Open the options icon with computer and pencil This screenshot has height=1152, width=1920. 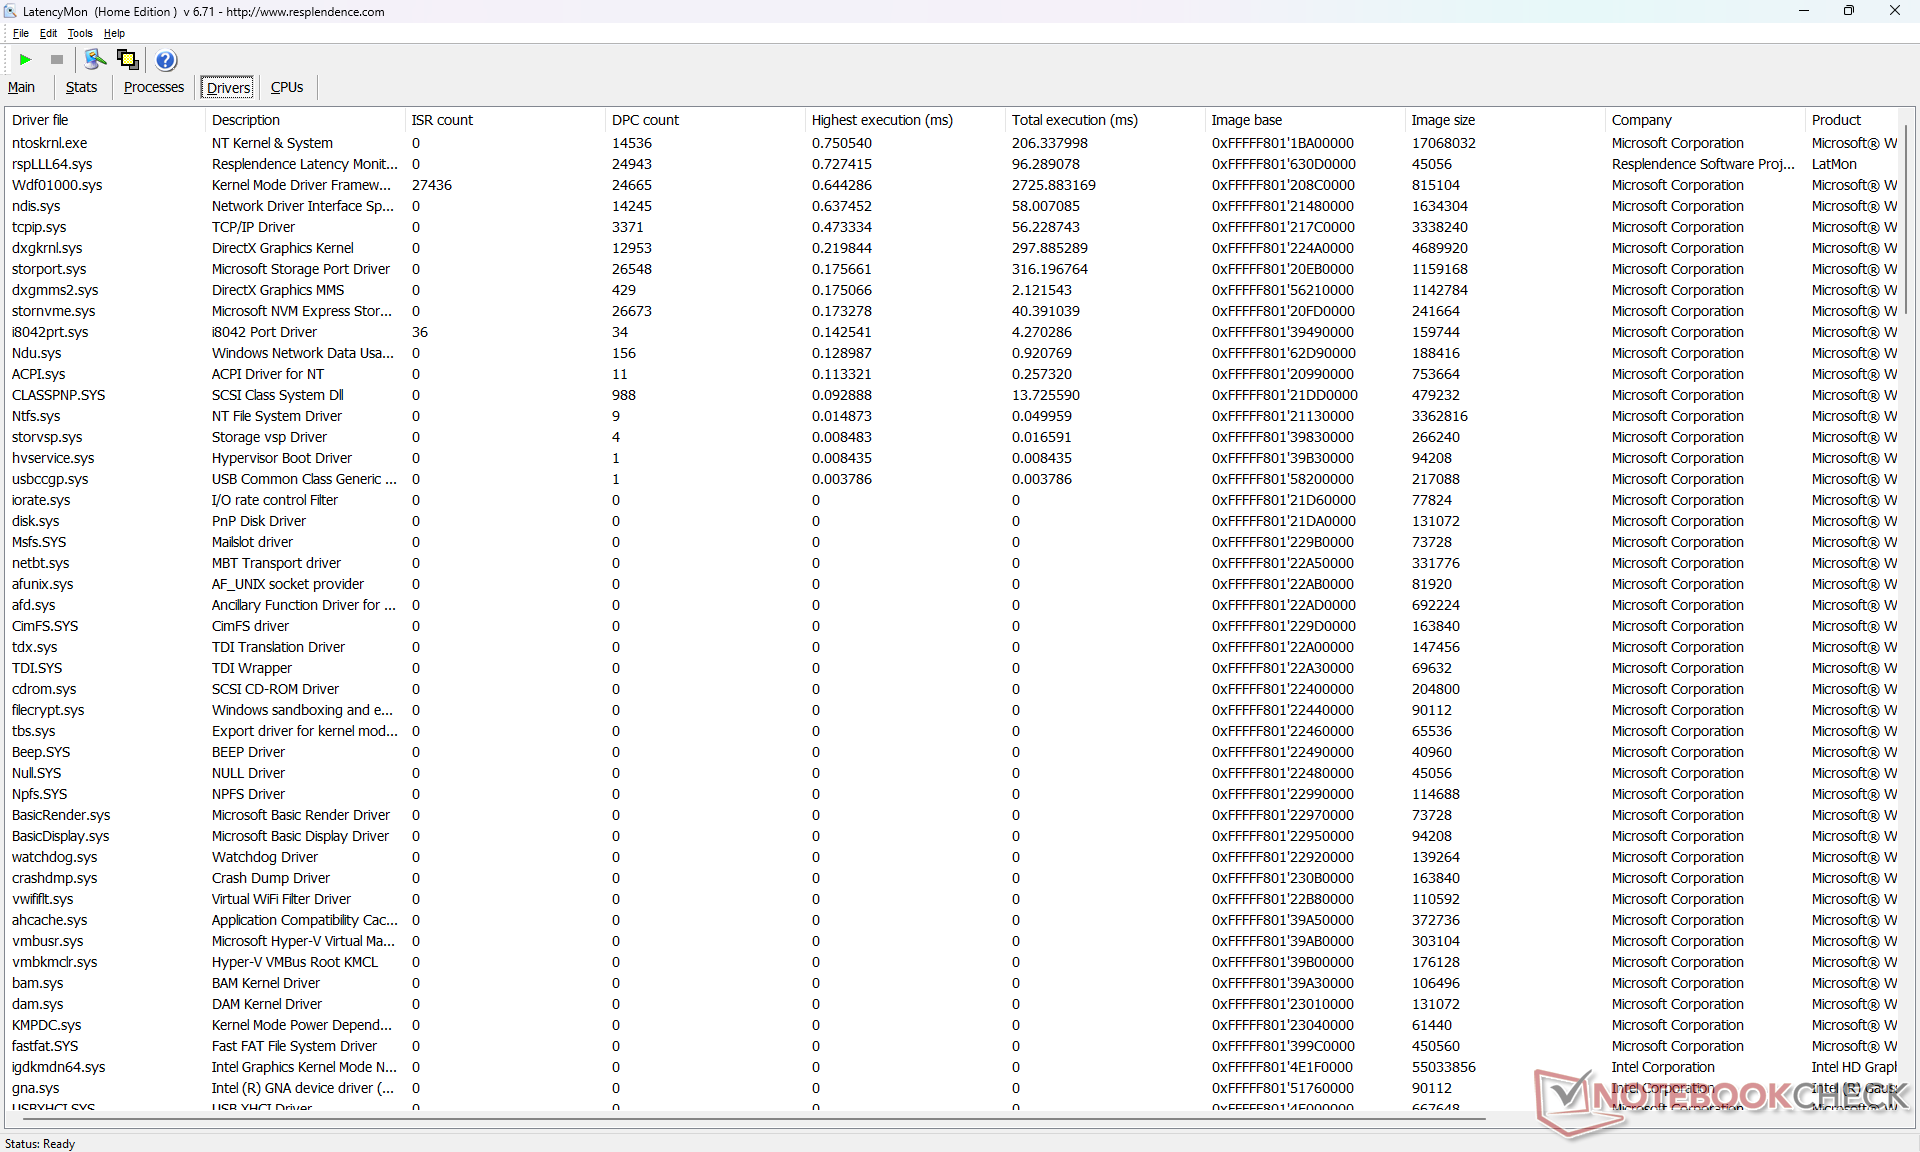click(x=95, y=60)
